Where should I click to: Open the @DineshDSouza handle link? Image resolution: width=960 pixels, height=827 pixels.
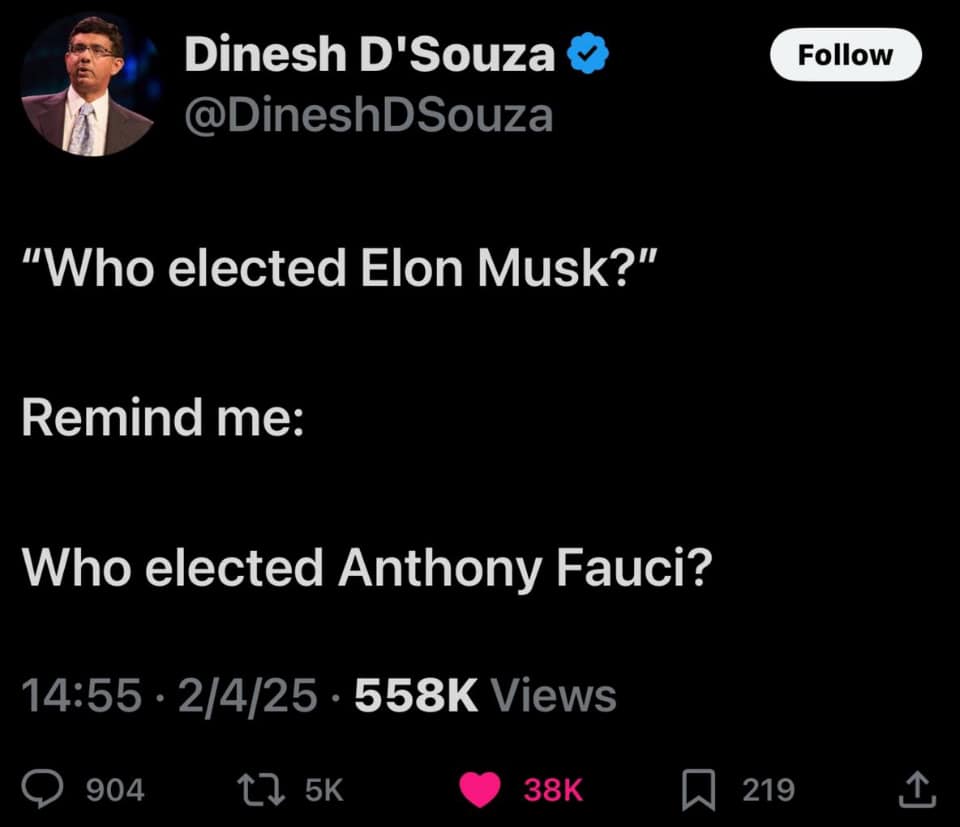pos(369,115)
